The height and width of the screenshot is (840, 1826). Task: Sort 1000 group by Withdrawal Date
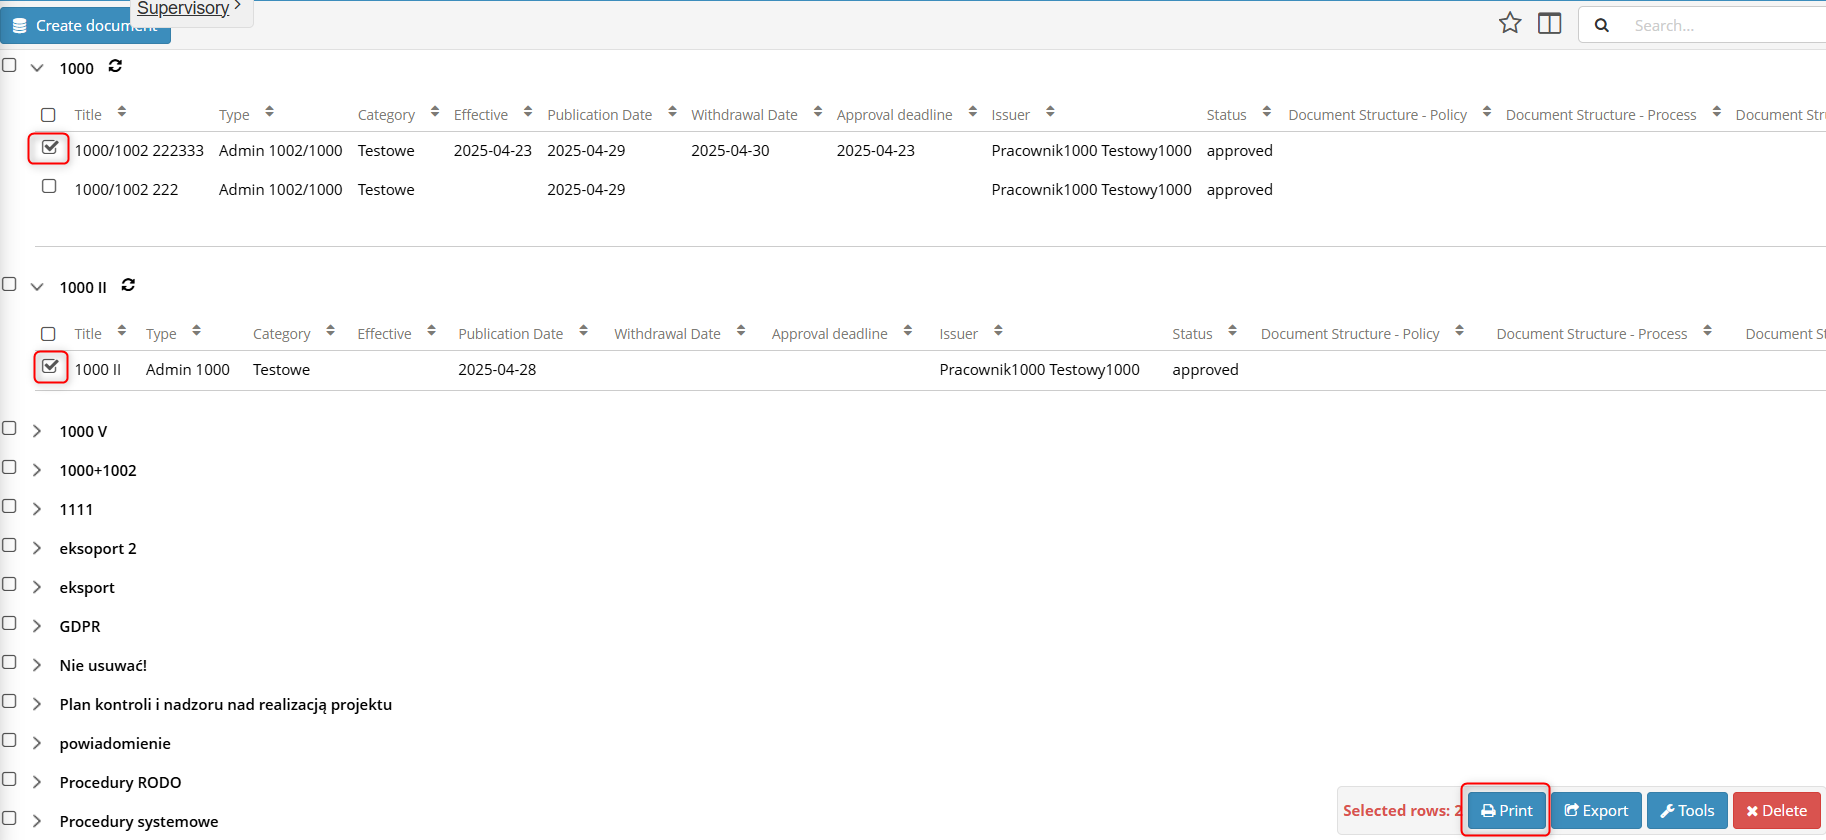tap(817, 112)
